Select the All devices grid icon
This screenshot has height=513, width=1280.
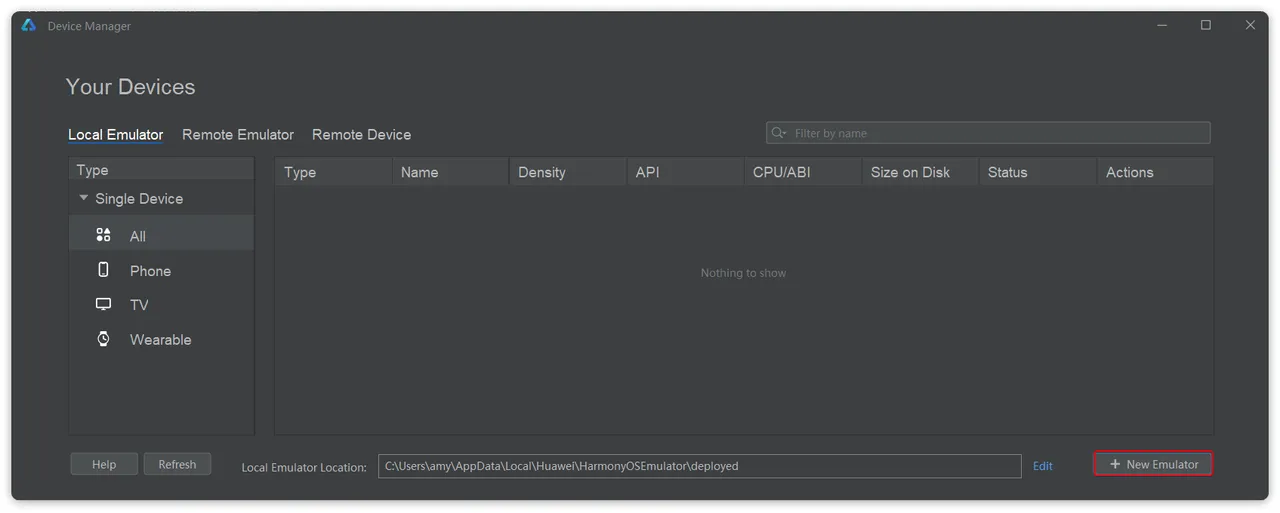(103, 235)
